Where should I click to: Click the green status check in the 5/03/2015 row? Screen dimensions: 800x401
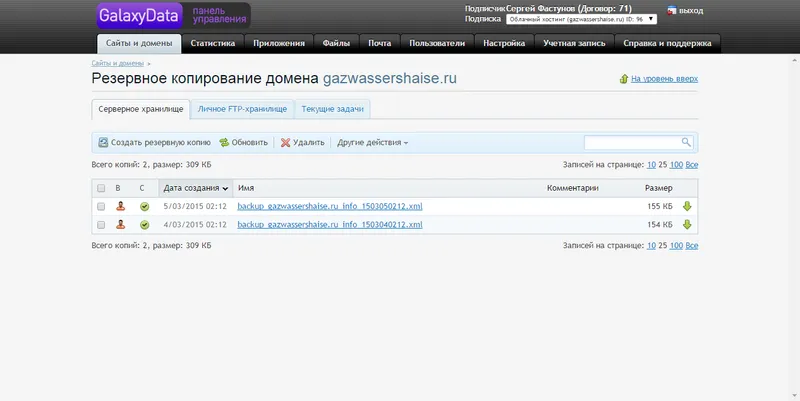(x=144, y=207)
